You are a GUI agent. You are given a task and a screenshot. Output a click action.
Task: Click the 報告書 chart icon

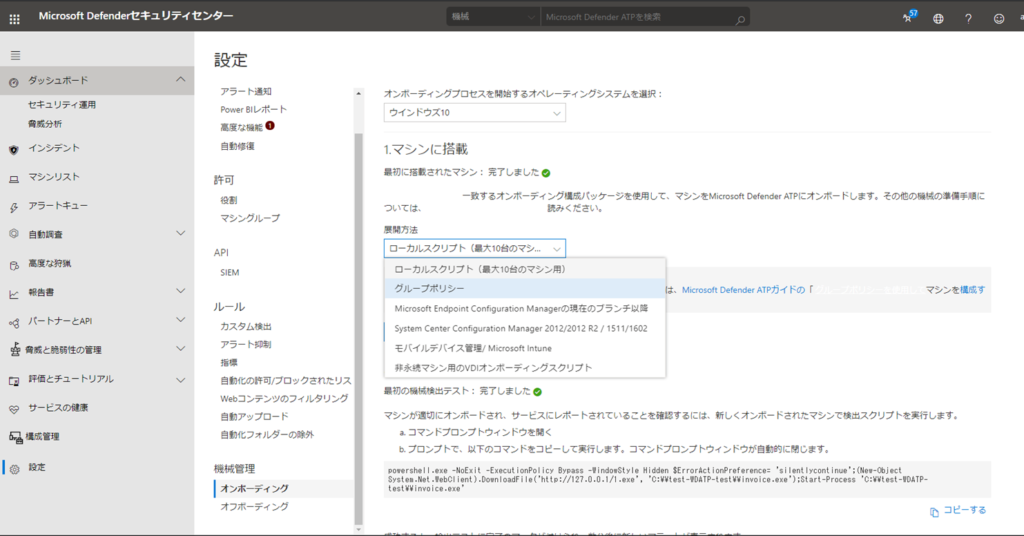(x=14, y=294)
